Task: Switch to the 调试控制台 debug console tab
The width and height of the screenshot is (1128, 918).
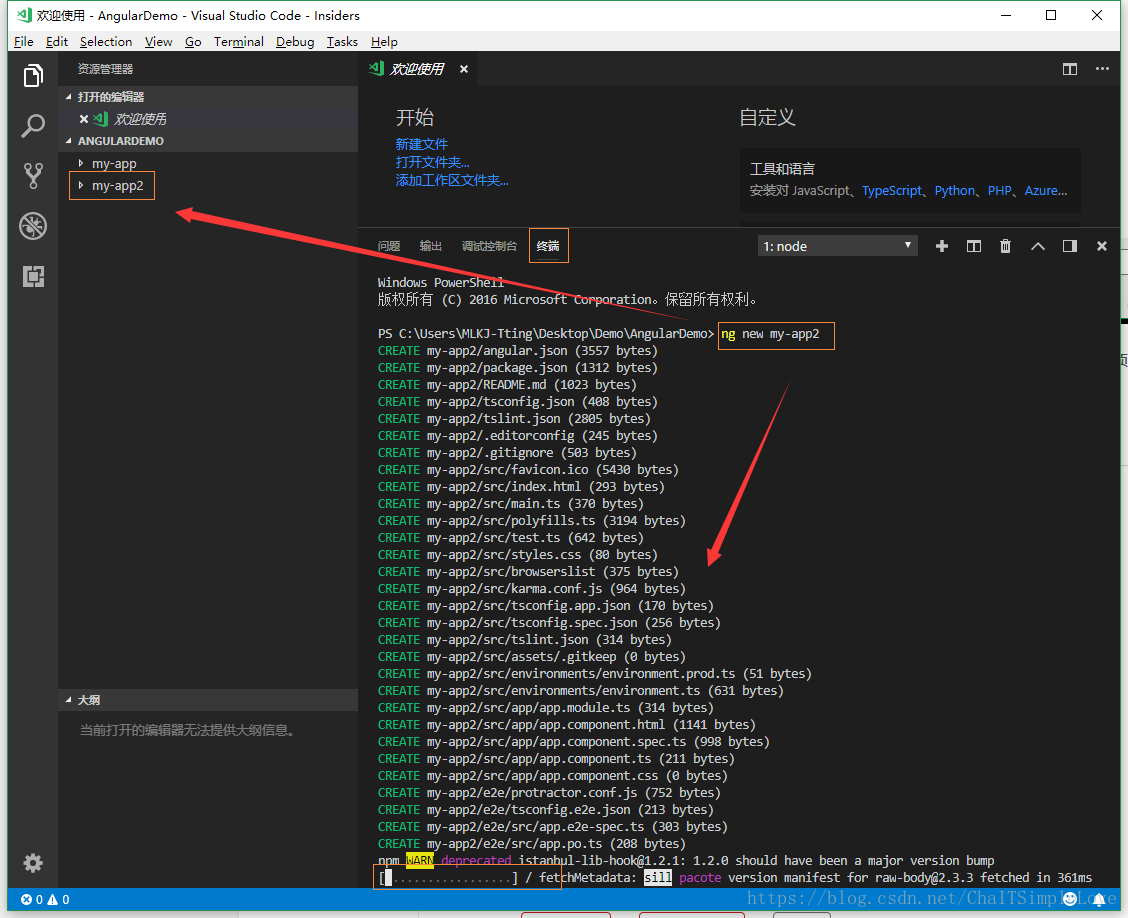Action: (x=489, y=246)
